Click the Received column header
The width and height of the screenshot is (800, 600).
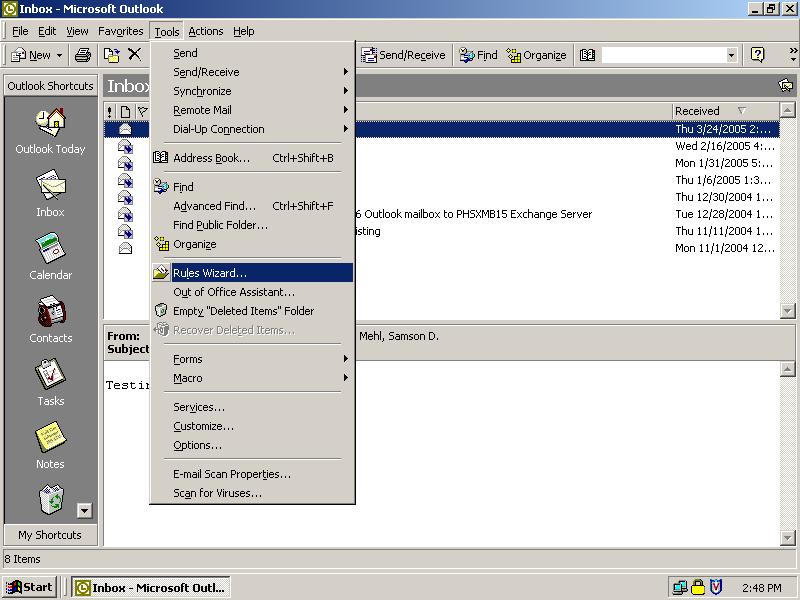pyautogui.click(x=726, y=111)
